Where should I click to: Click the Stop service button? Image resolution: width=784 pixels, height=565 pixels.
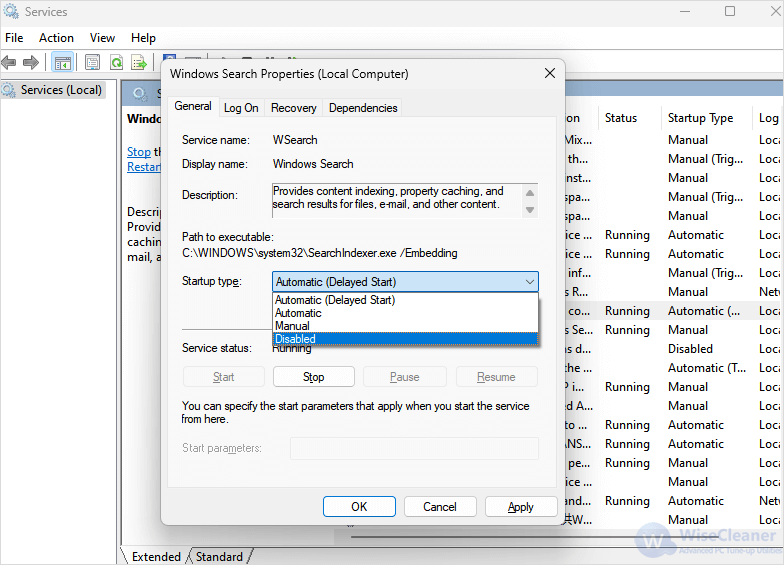tap(314, 377)
